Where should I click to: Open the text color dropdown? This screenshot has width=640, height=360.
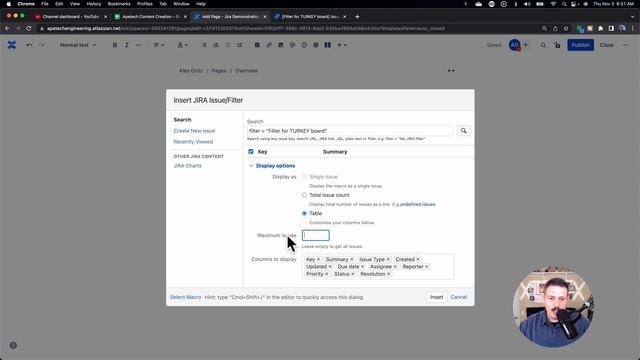tap(182, 45)
